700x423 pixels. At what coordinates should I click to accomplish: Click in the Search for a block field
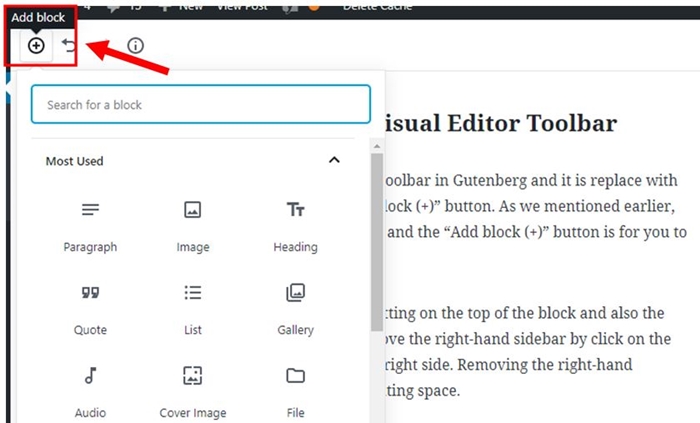201,104
